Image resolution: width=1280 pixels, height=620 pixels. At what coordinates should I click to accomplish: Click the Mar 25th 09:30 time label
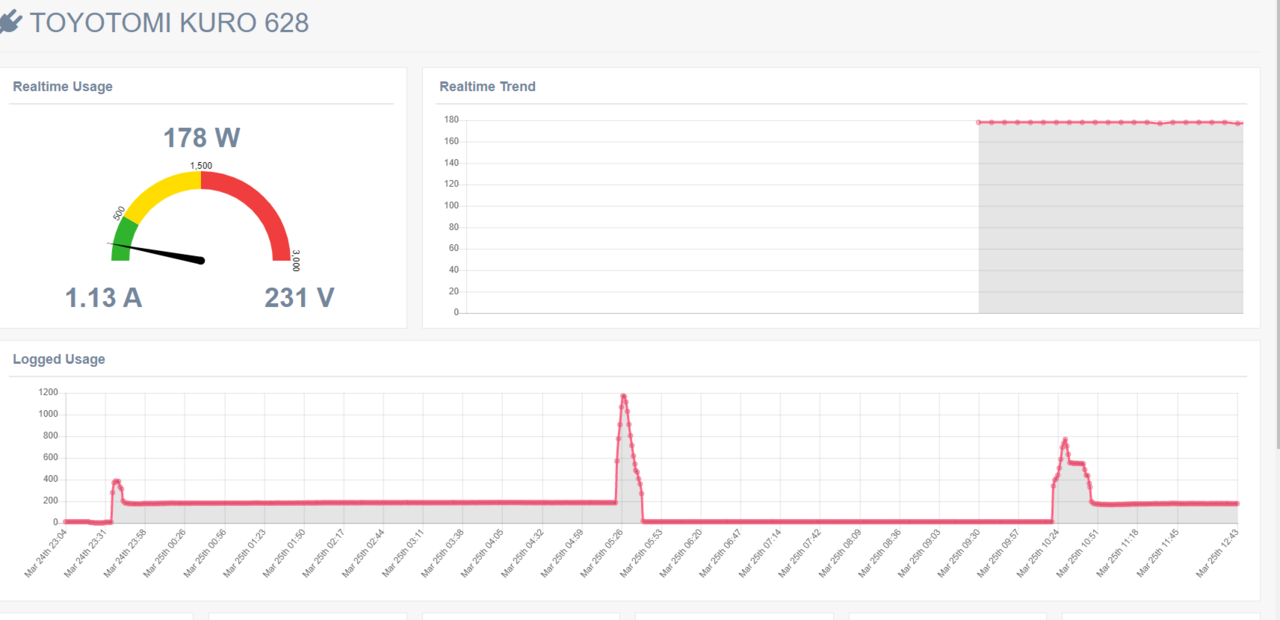tap(959, 552)
